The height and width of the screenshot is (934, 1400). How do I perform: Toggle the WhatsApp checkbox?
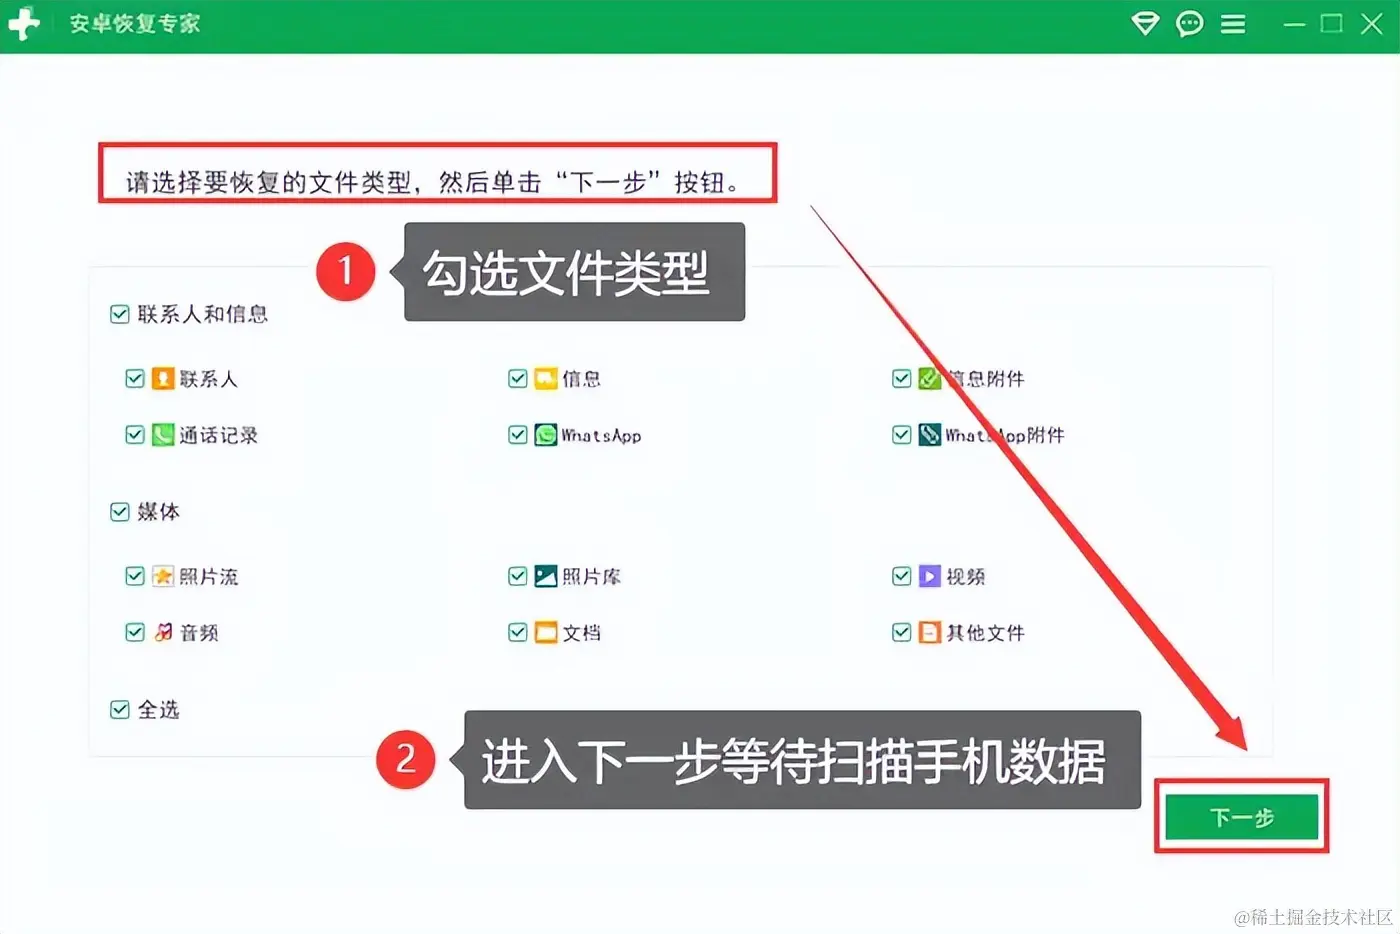(x=518, y=435)
